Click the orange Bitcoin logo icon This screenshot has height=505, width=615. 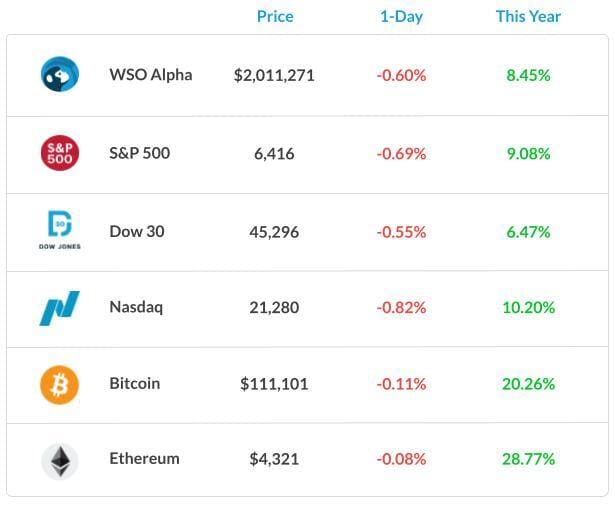point(60,385)
